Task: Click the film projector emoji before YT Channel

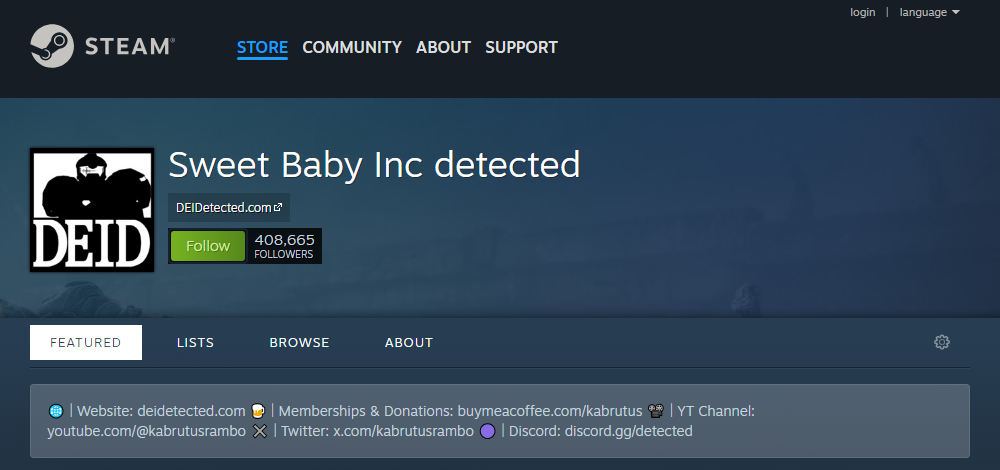Action: click(x=656, y=411)
